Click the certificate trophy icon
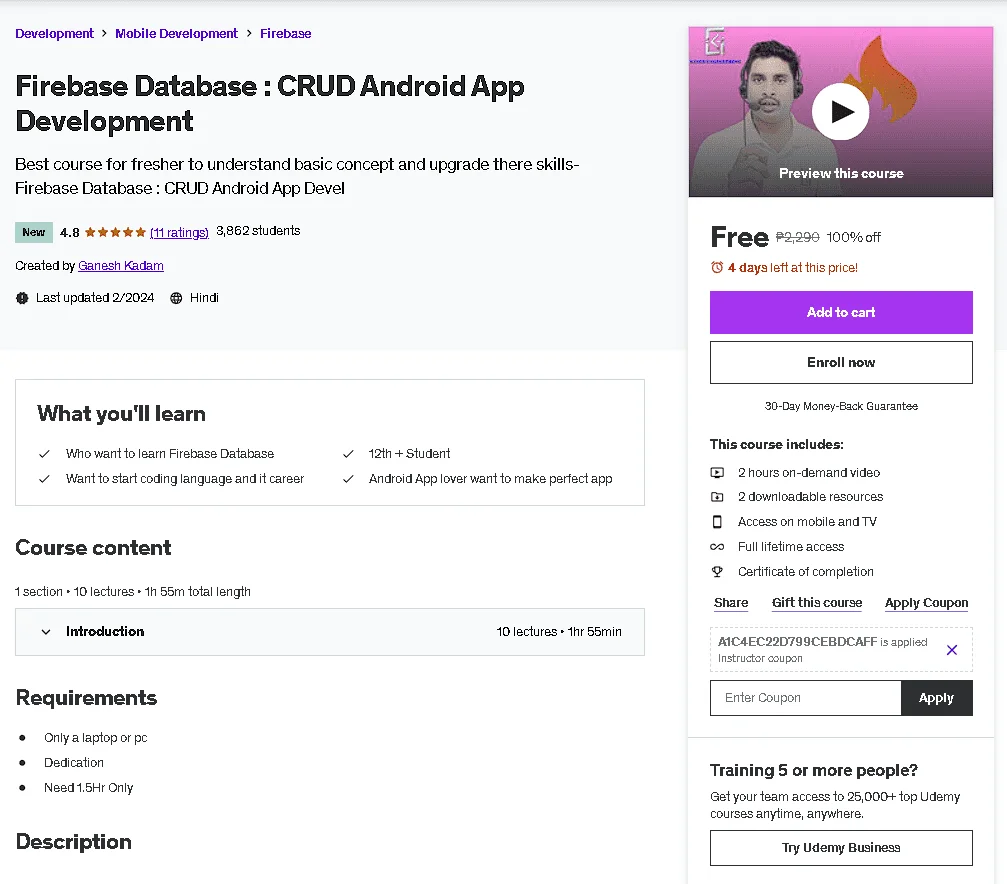The width and height of the screenshot is (1007, 884). tap(717, 571)
